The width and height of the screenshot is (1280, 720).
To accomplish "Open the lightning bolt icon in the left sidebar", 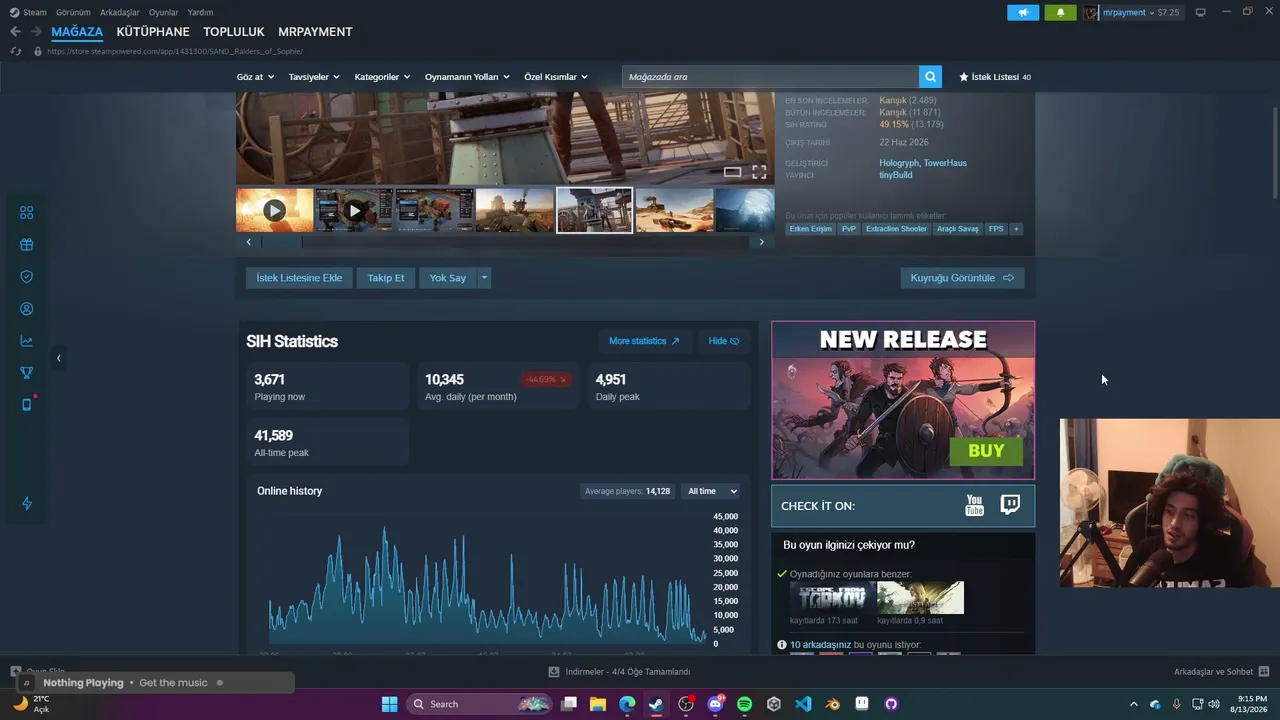I will click(27, 503).
